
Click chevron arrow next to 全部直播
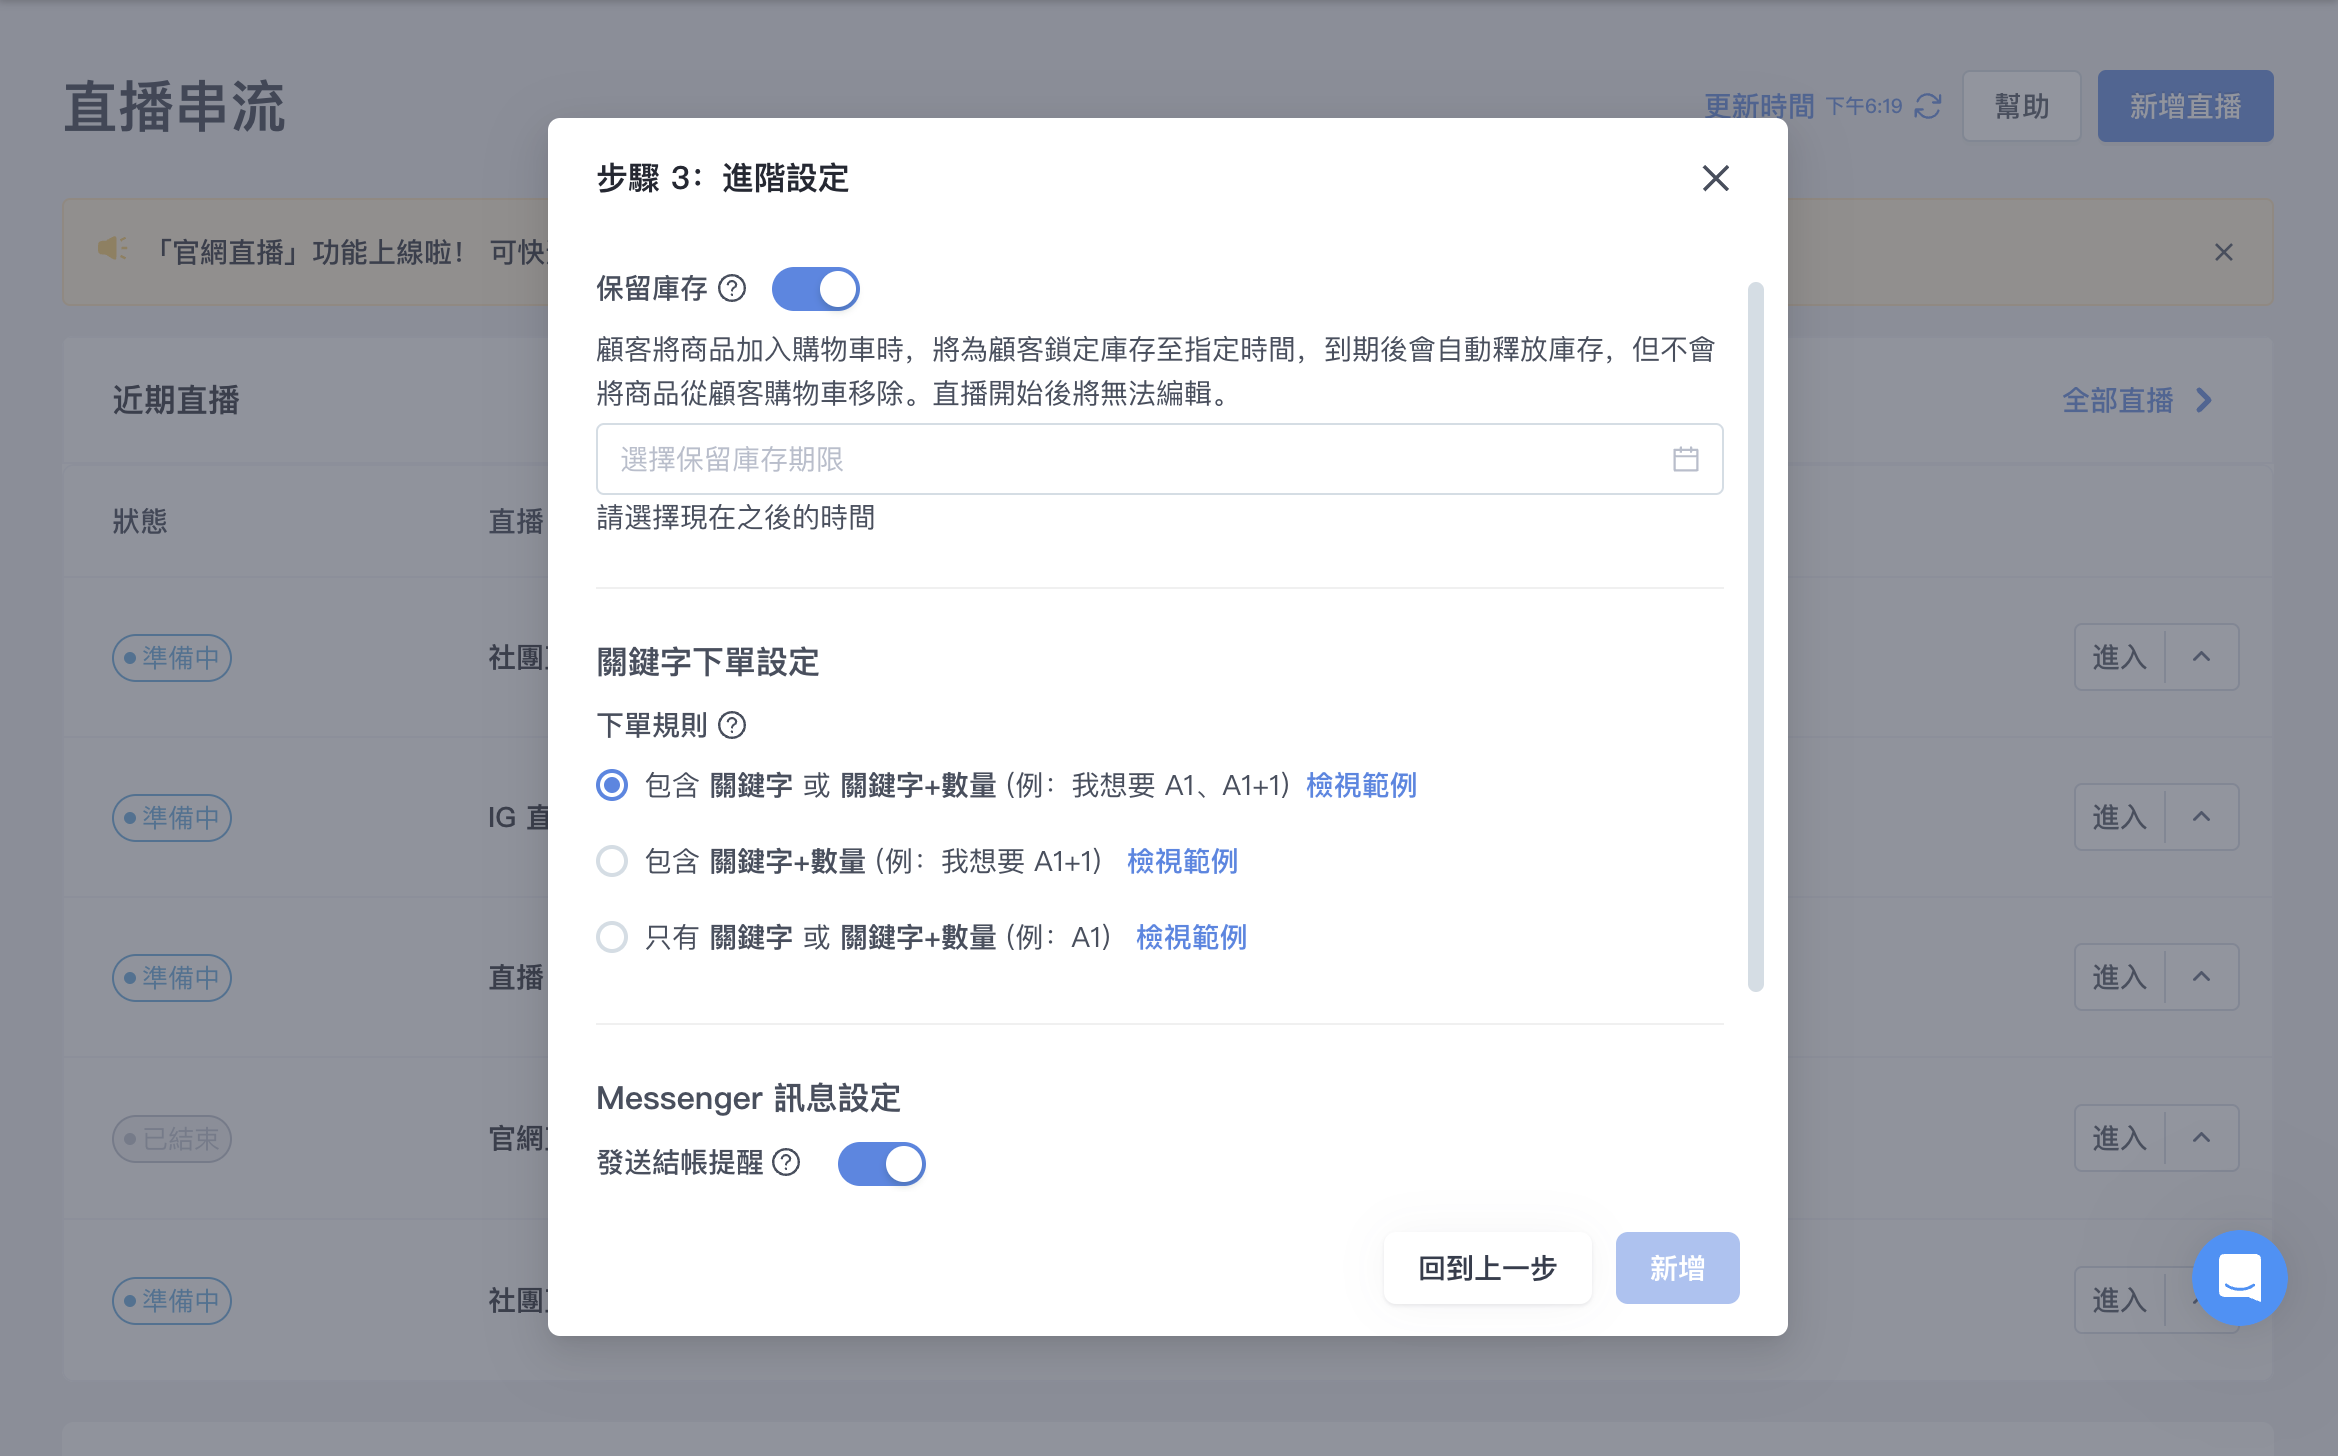2204,400
